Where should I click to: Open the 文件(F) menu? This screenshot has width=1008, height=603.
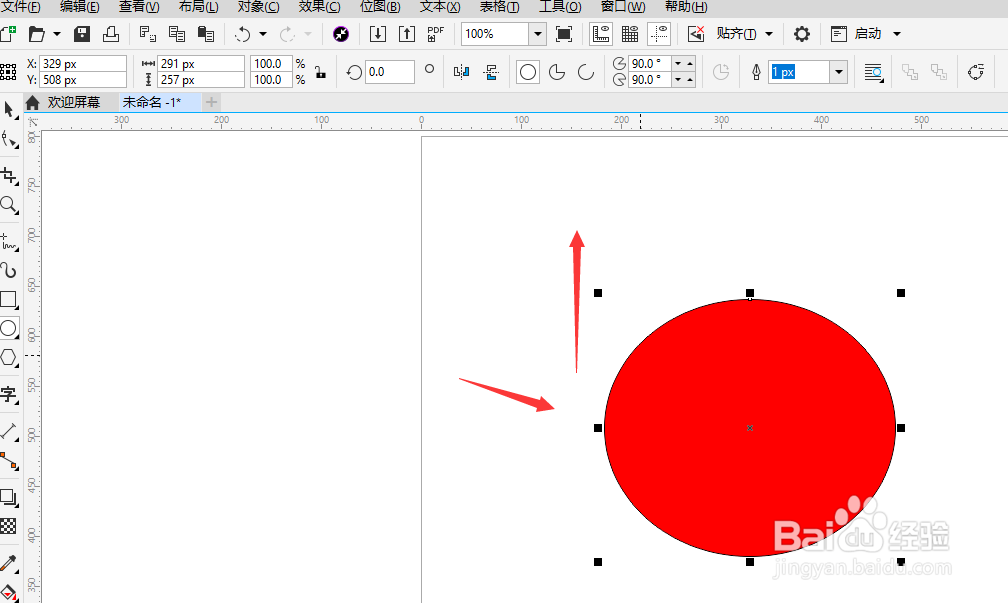tap(21, 7)
